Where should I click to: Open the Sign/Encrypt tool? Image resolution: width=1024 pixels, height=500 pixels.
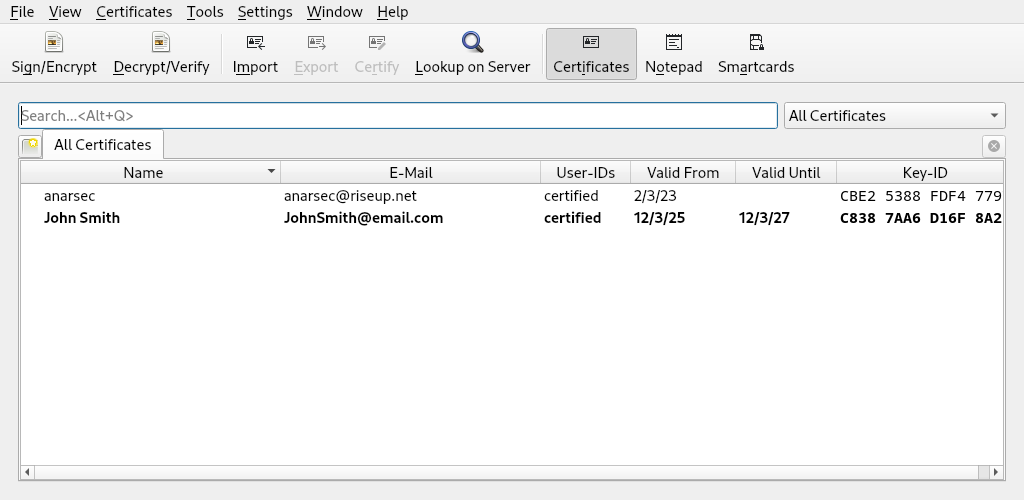click(54, 54)
